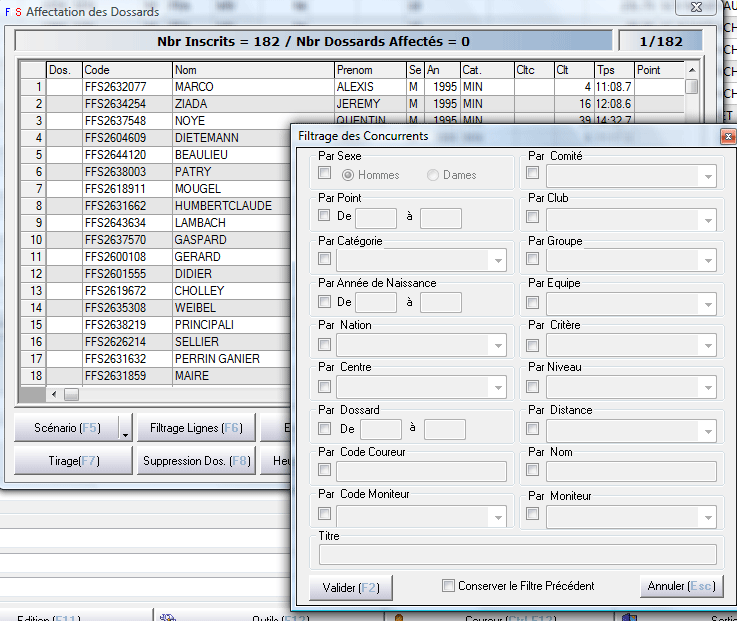Expand the Par Nation combo box
This screenshot has width=737, height=621.
(498, 345)
